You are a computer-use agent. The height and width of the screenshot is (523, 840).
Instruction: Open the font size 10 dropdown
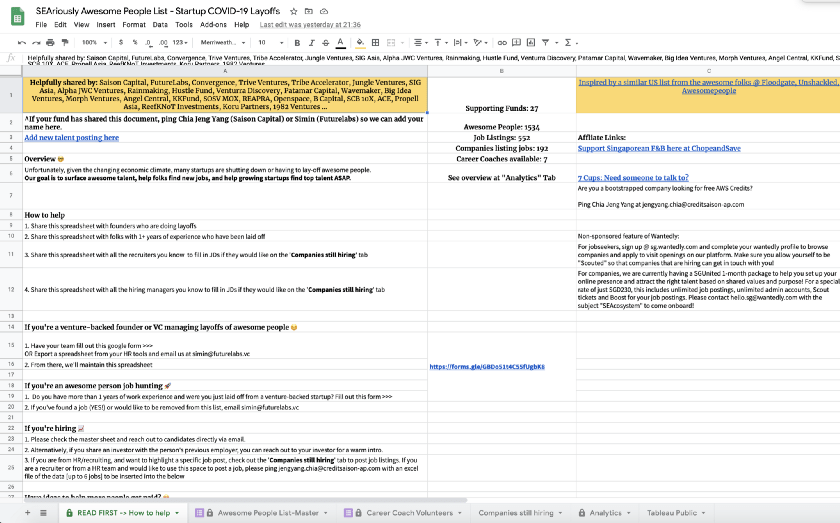pyautogui.click(x=271, y=42)
